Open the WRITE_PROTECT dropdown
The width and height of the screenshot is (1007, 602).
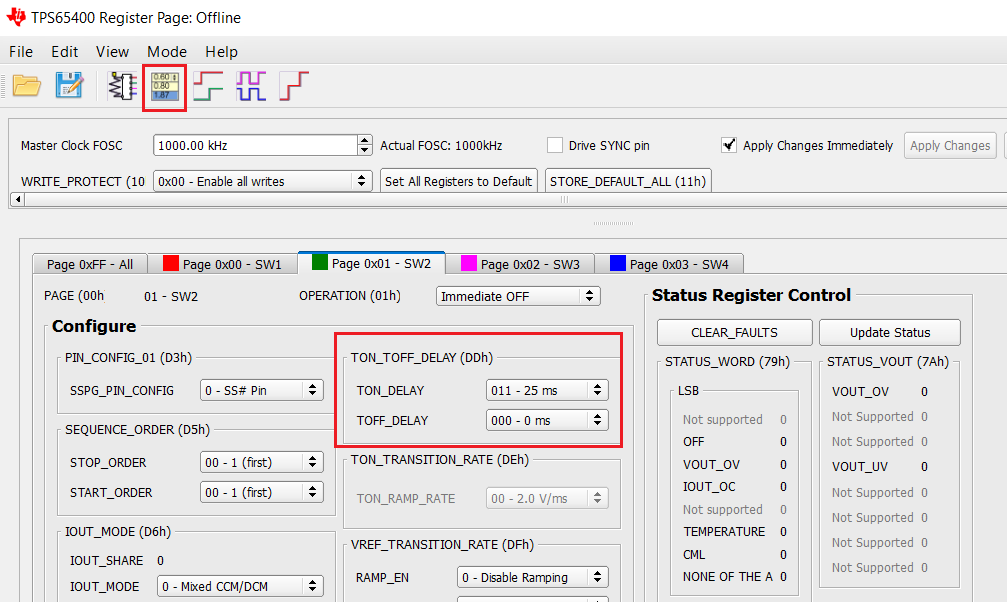pyautogui.click(x=263, y=181)
